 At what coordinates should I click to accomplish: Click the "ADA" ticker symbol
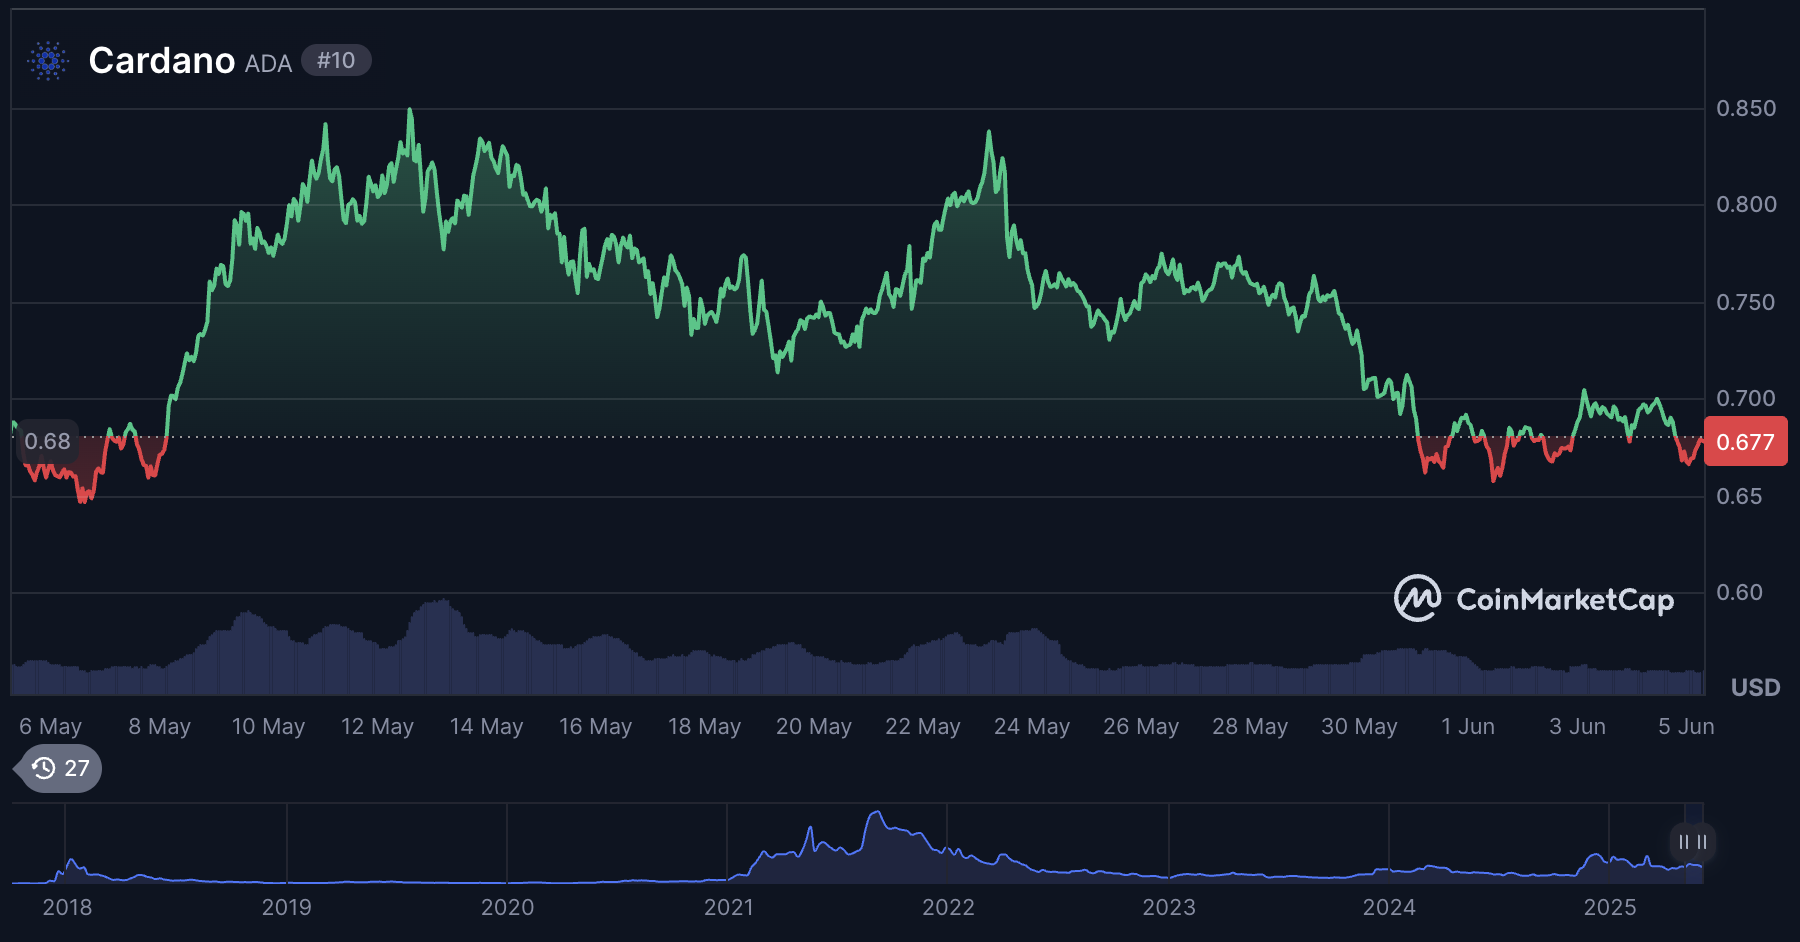[x=268, y=62]
